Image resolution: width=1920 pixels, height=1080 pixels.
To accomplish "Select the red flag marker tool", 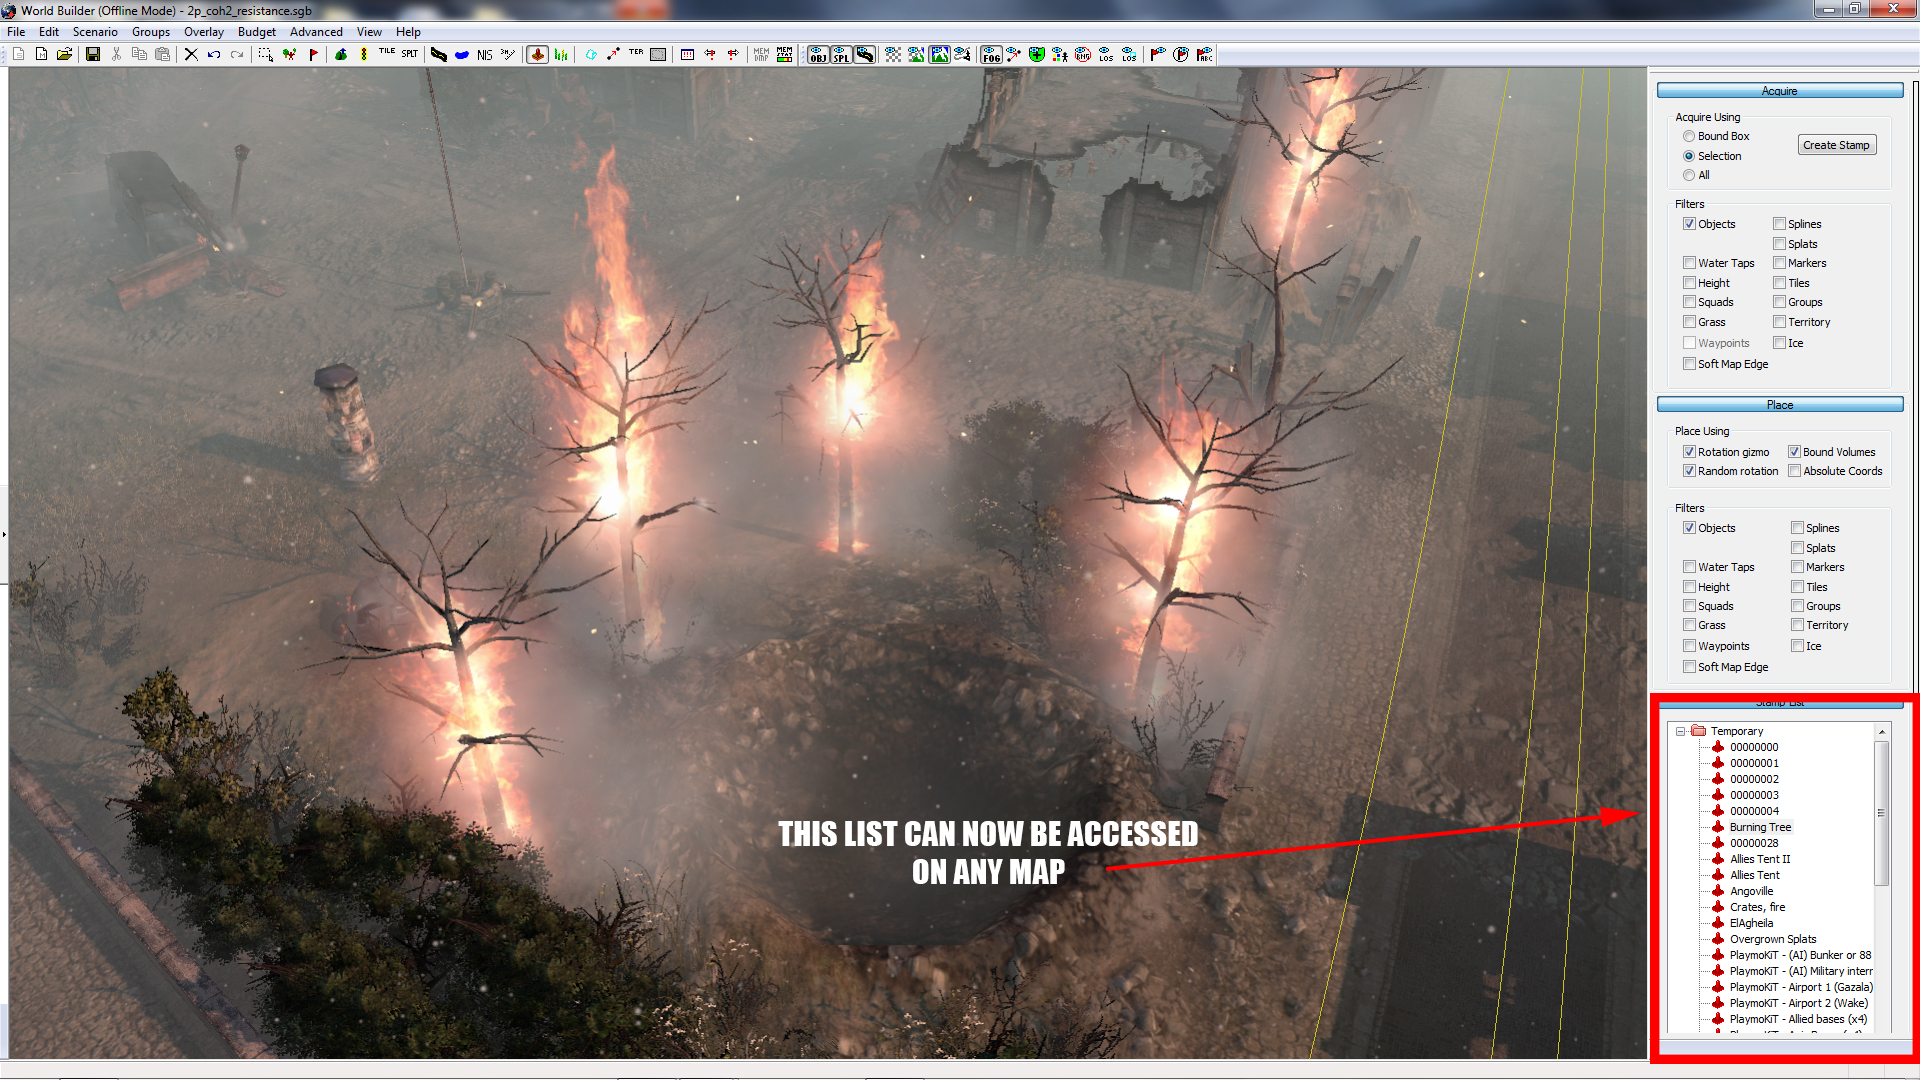I will point(313,54).
